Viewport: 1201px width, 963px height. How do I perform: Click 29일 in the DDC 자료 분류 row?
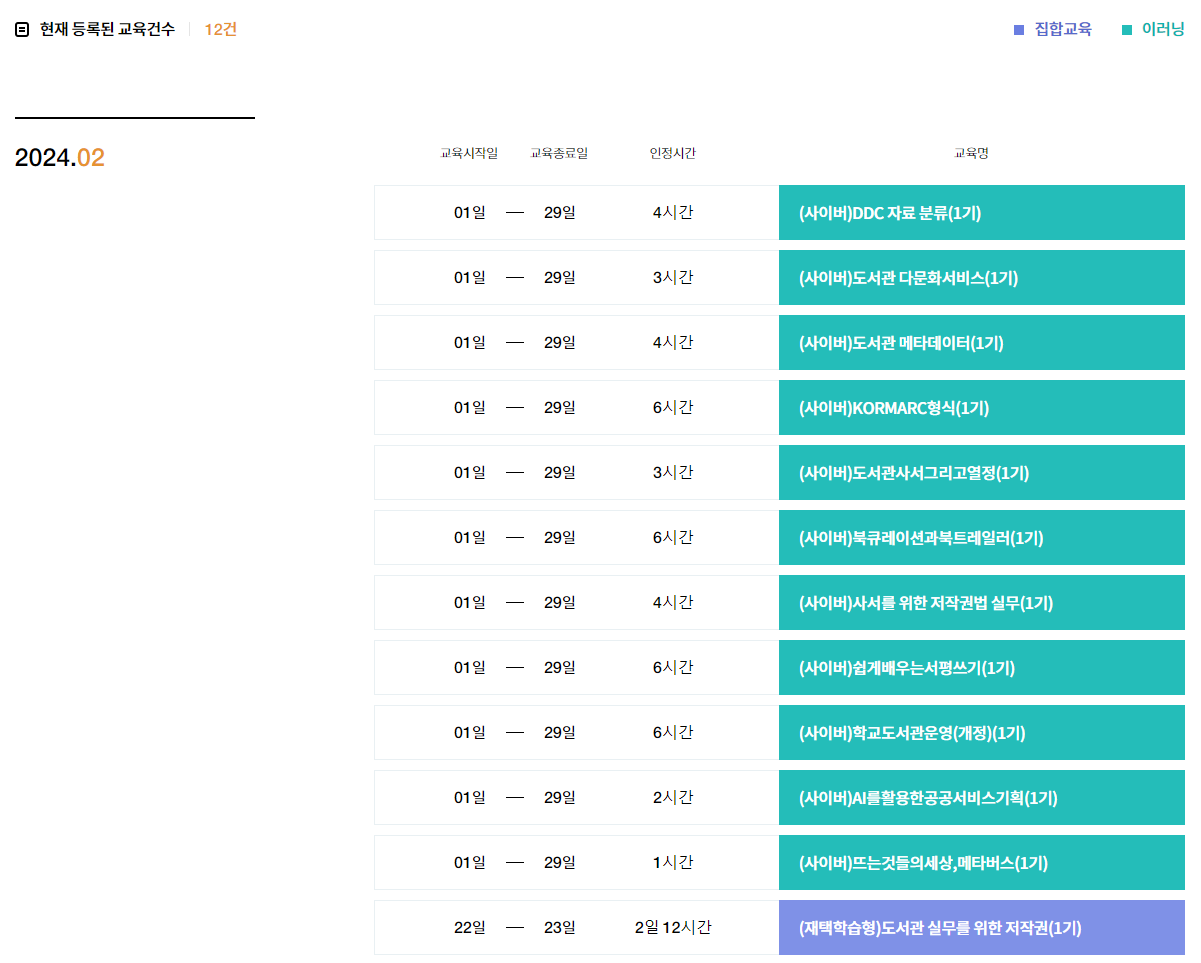point(560,213)
